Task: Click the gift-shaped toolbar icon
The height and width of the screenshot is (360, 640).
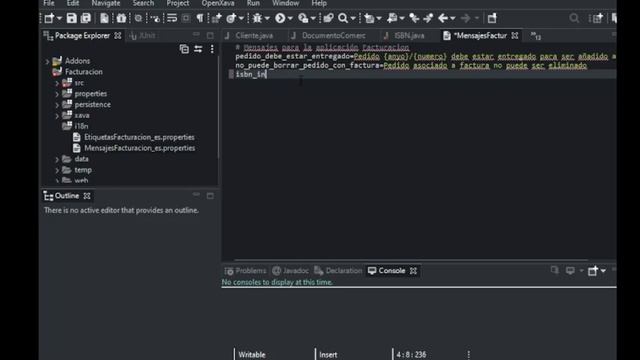Action: (121, 18)
